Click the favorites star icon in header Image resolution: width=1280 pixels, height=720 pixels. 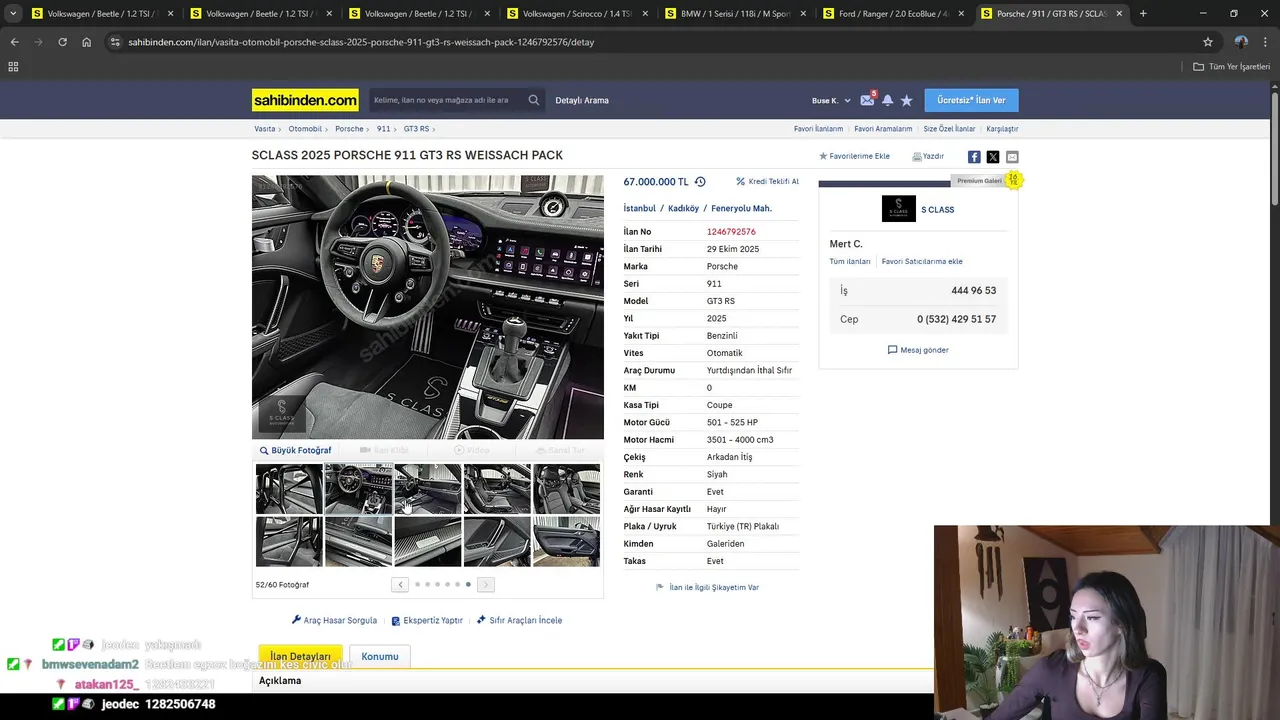click(907, 100)
